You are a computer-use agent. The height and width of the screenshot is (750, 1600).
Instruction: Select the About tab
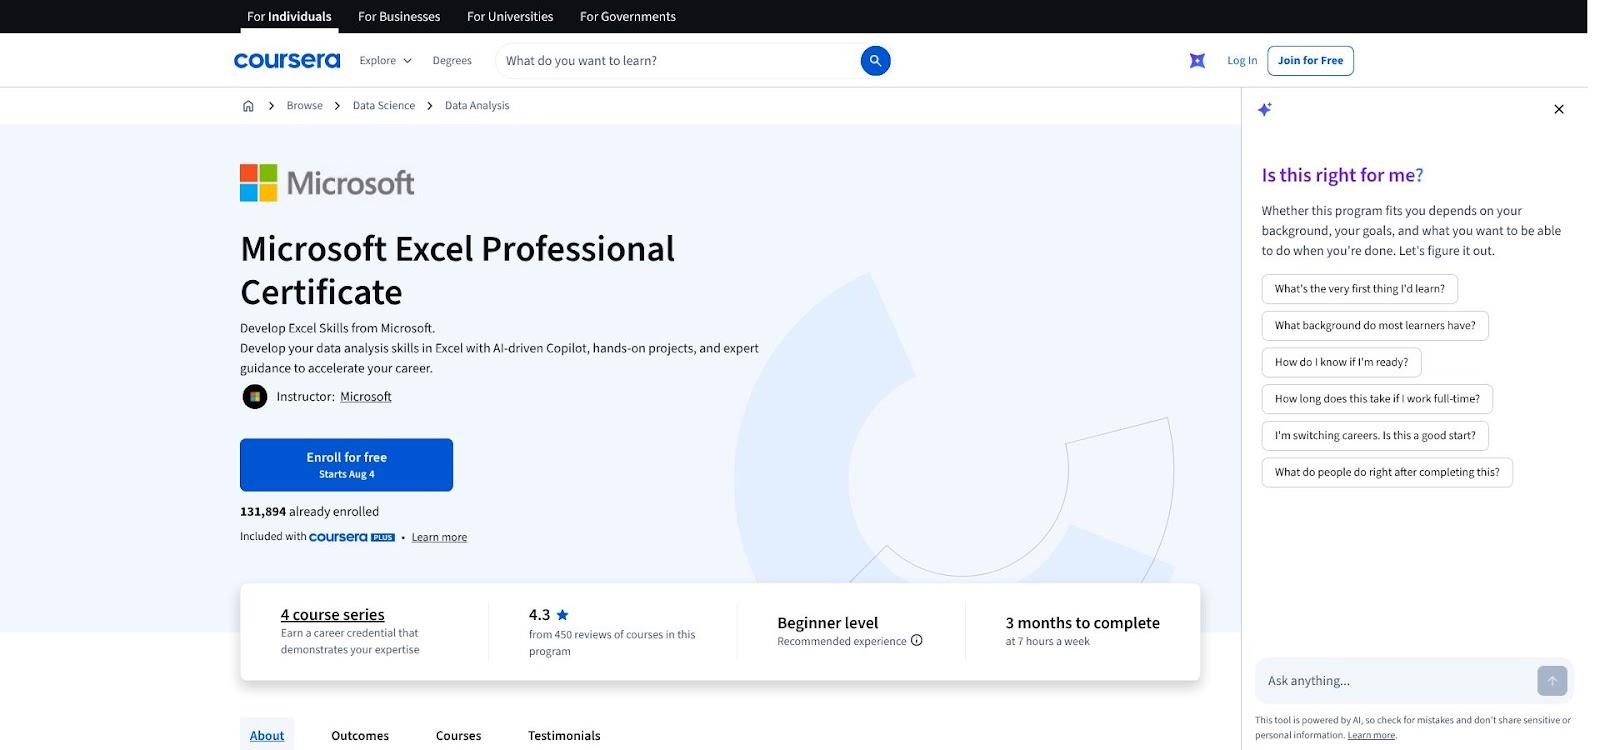(267, 735)
